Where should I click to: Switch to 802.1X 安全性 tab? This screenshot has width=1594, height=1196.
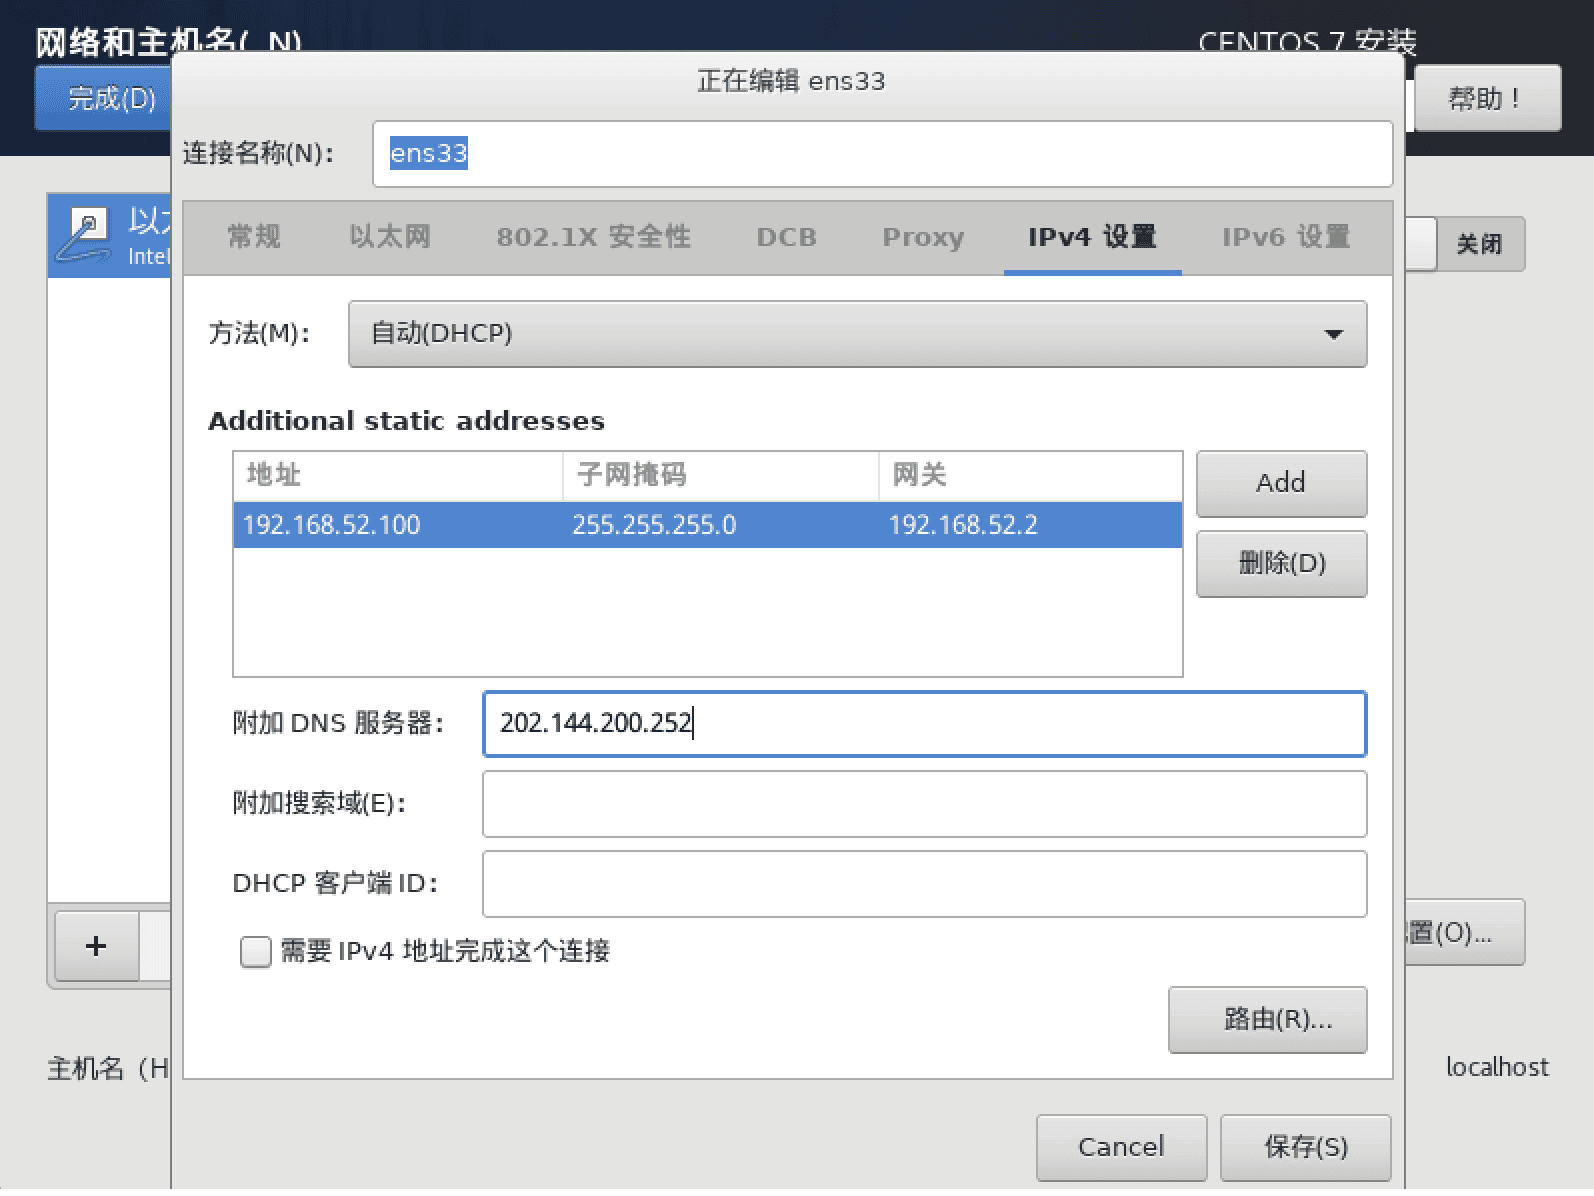point(594,237)
